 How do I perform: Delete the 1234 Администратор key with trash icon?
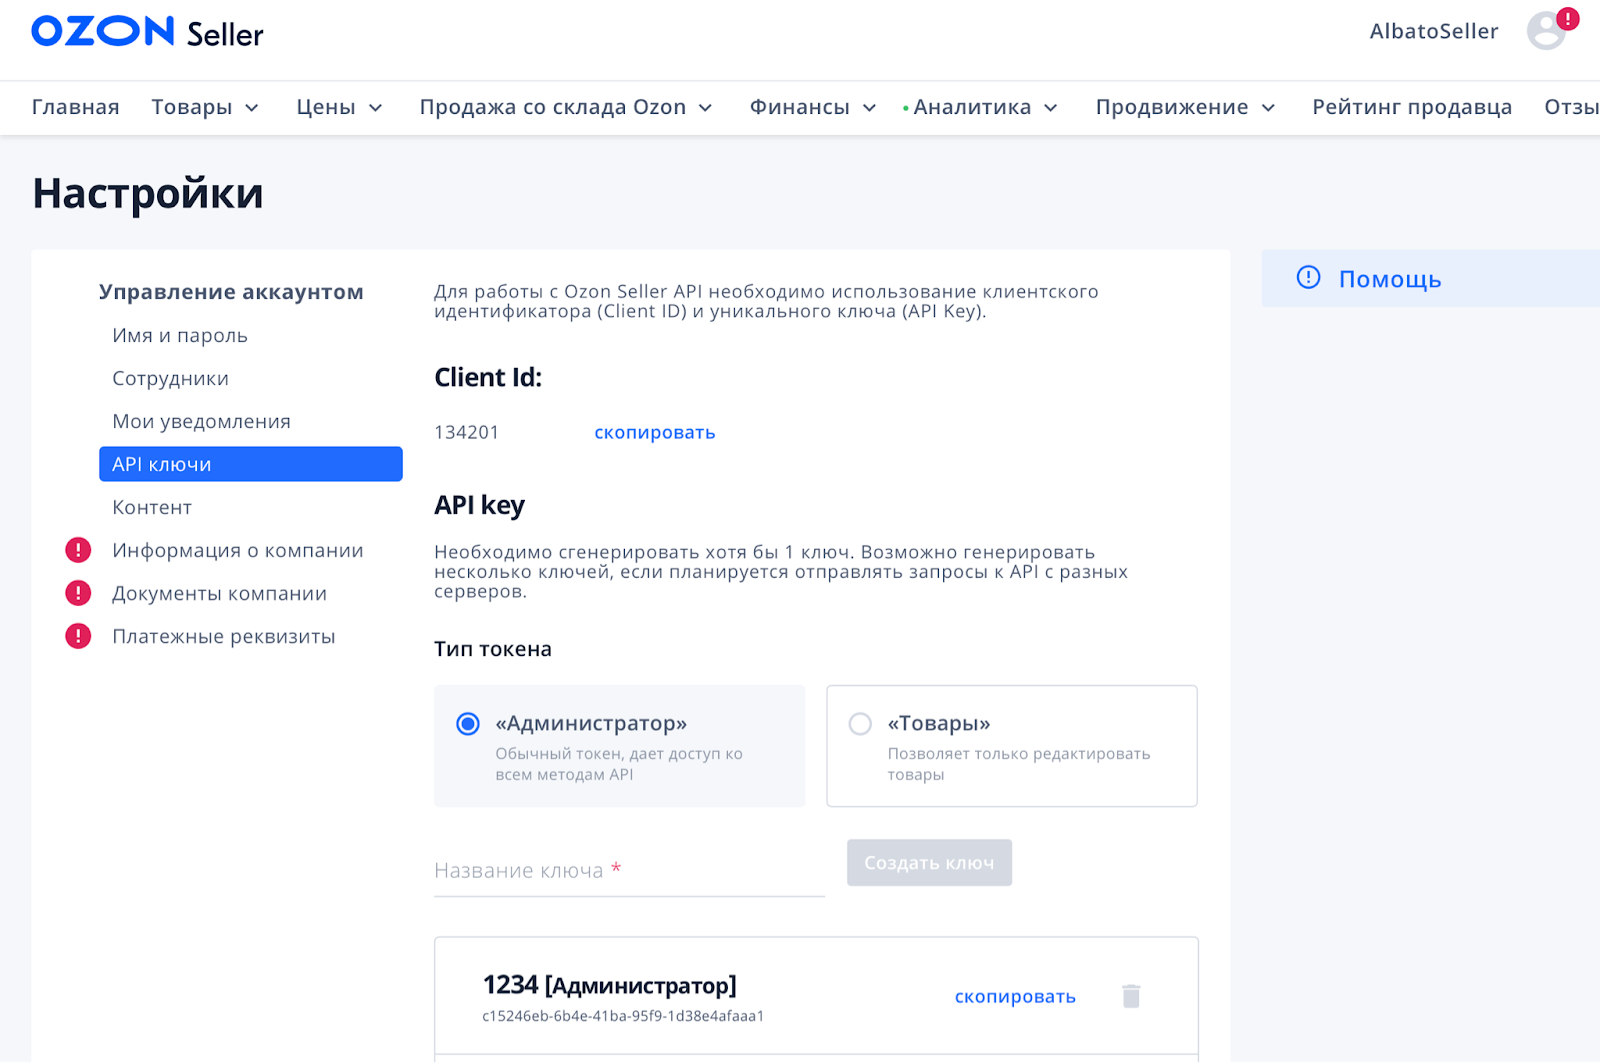(x=1131, y=996)
